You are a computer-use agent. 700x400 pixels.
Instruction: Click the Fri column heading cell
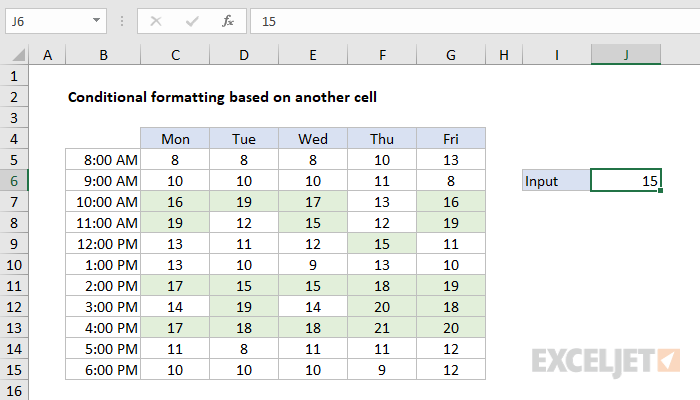(x=451, y=138)
